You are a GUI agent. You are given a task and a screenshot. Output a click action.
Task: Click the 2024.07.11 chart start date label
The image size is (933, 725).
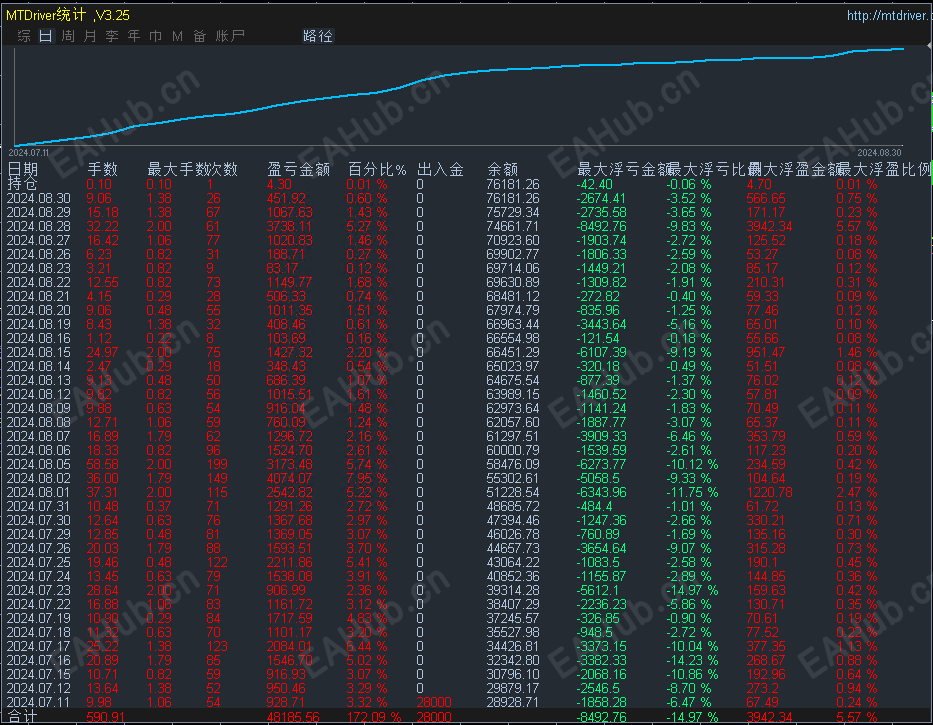click(x=29, y=153)
